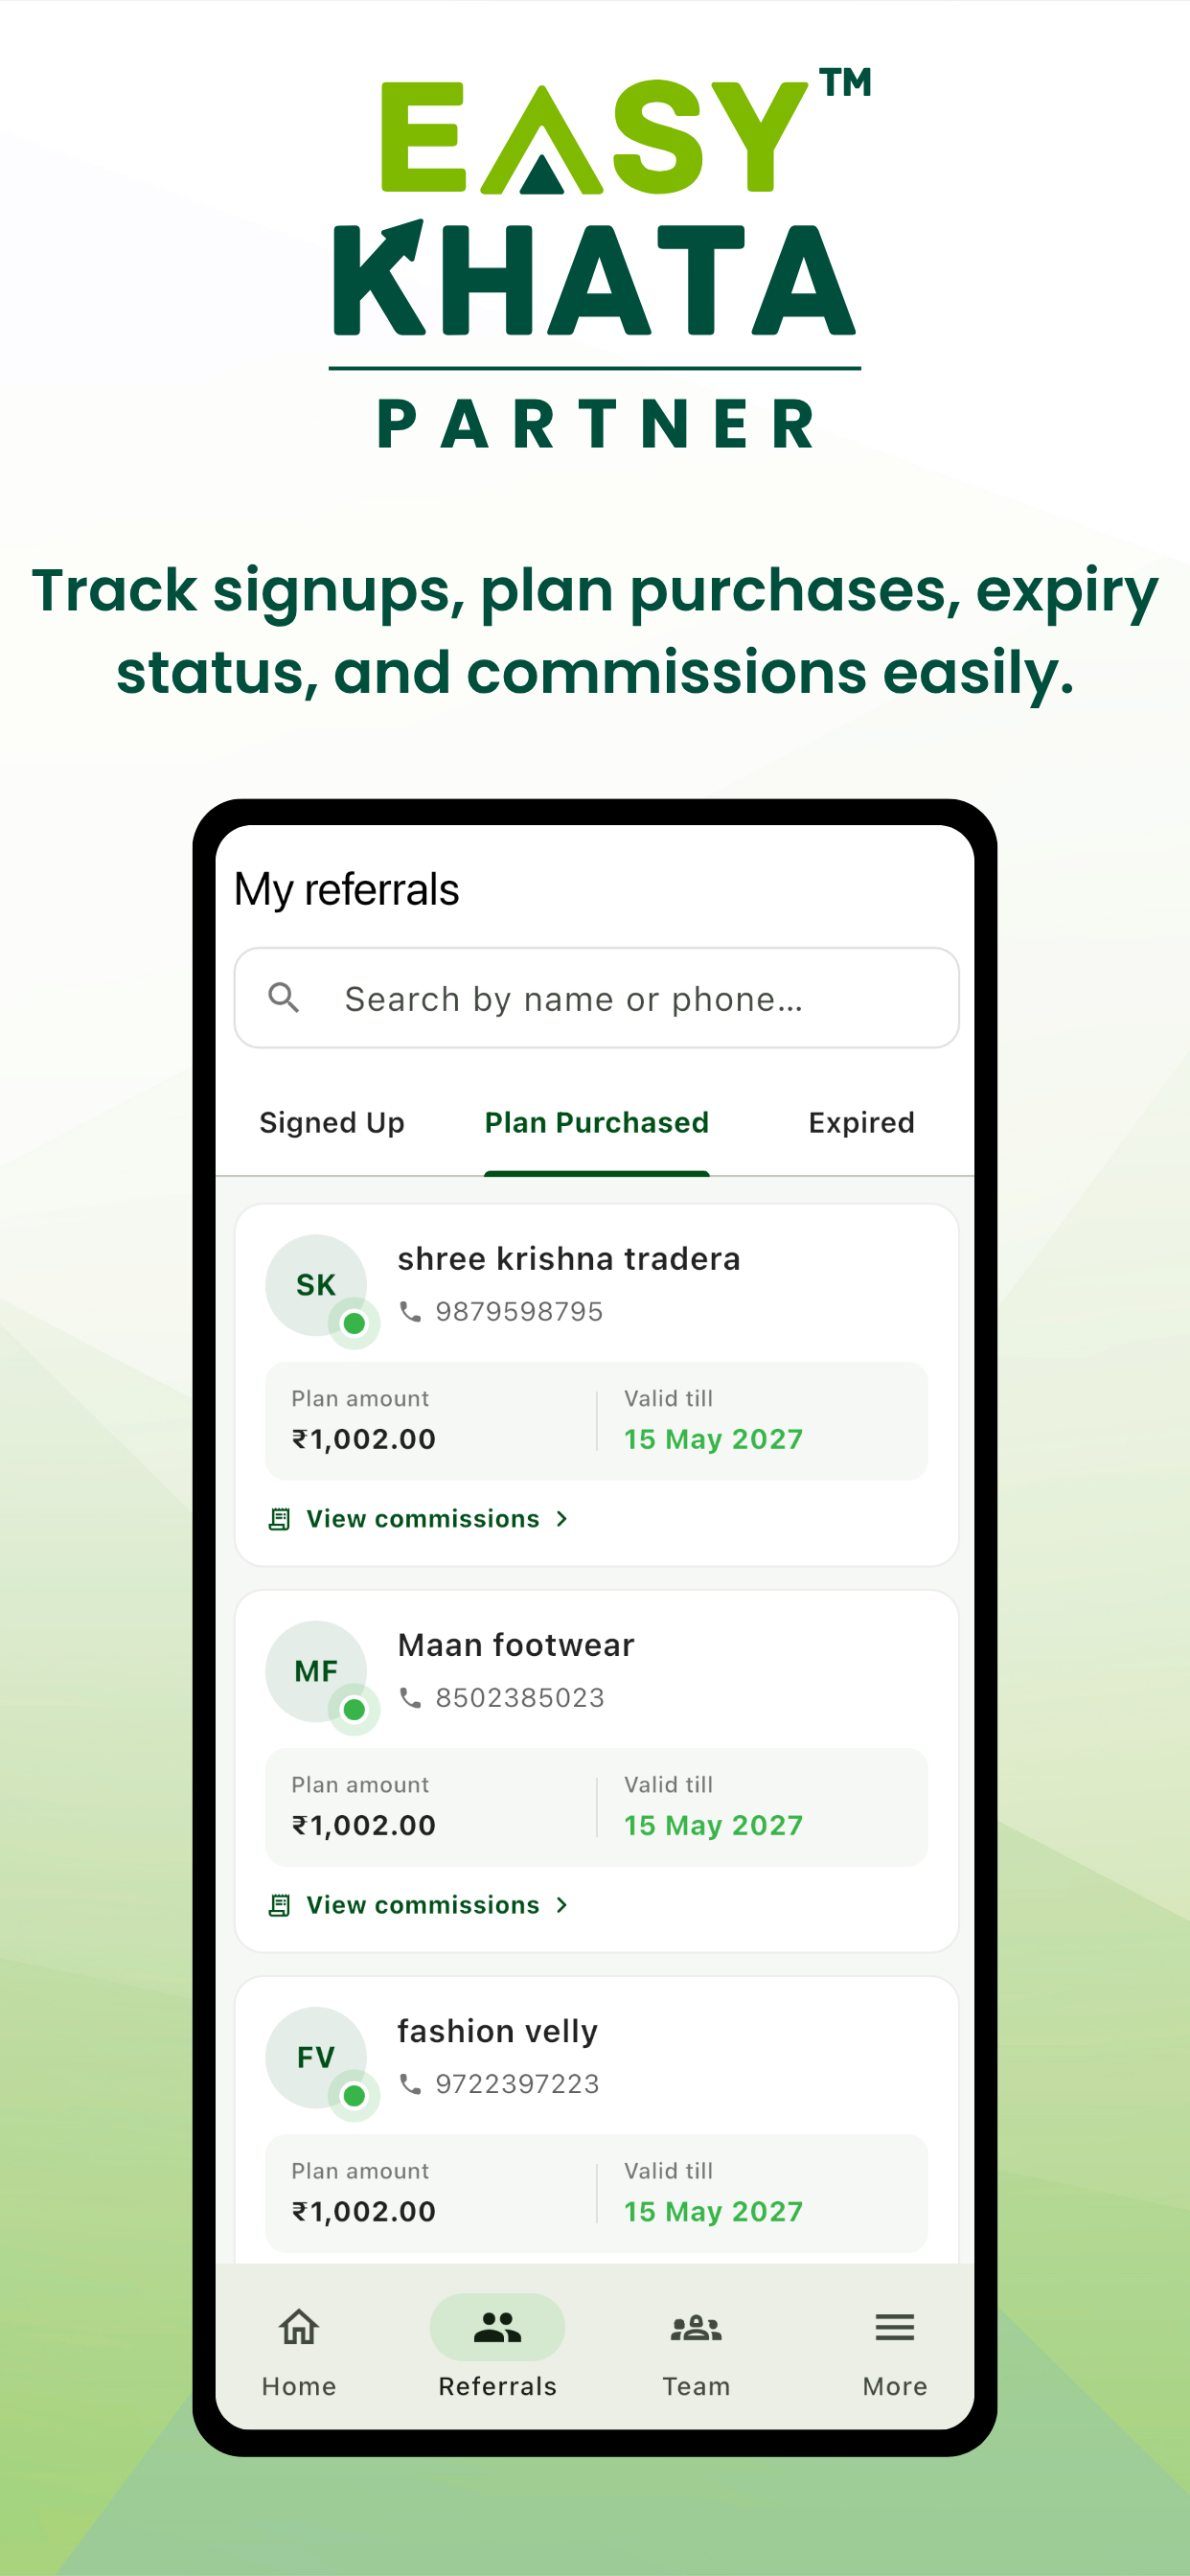The width and height of the screenshot is (1190, 2576).
Task: Open the More hamburger menu icon
Action: coord(894,2327)
